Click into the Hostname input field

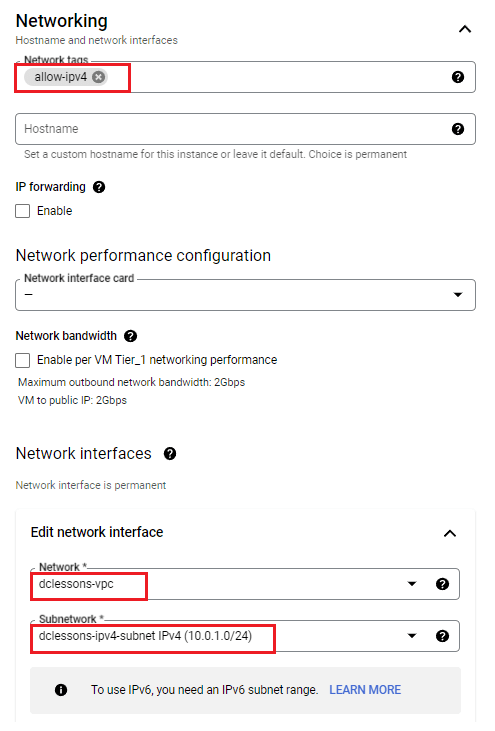coord(233,129)
